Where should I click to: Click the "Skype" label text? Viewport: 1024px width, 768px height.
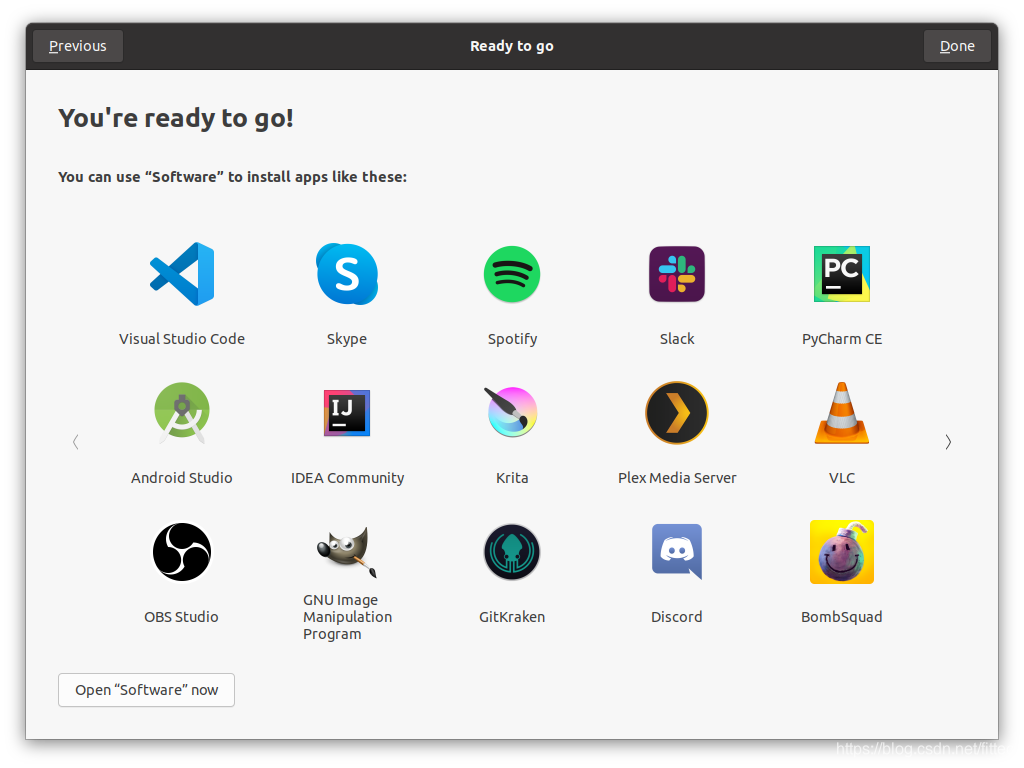pyautogui.click(x=347, y=340)
